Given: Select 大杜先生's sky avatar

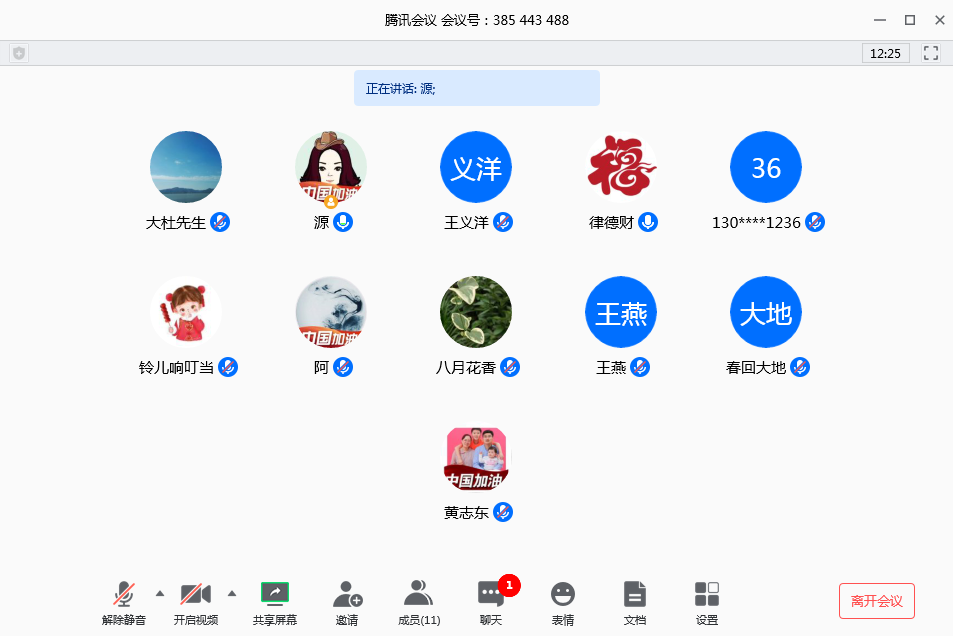Looking at the screenshot, I should coord(186,167).
